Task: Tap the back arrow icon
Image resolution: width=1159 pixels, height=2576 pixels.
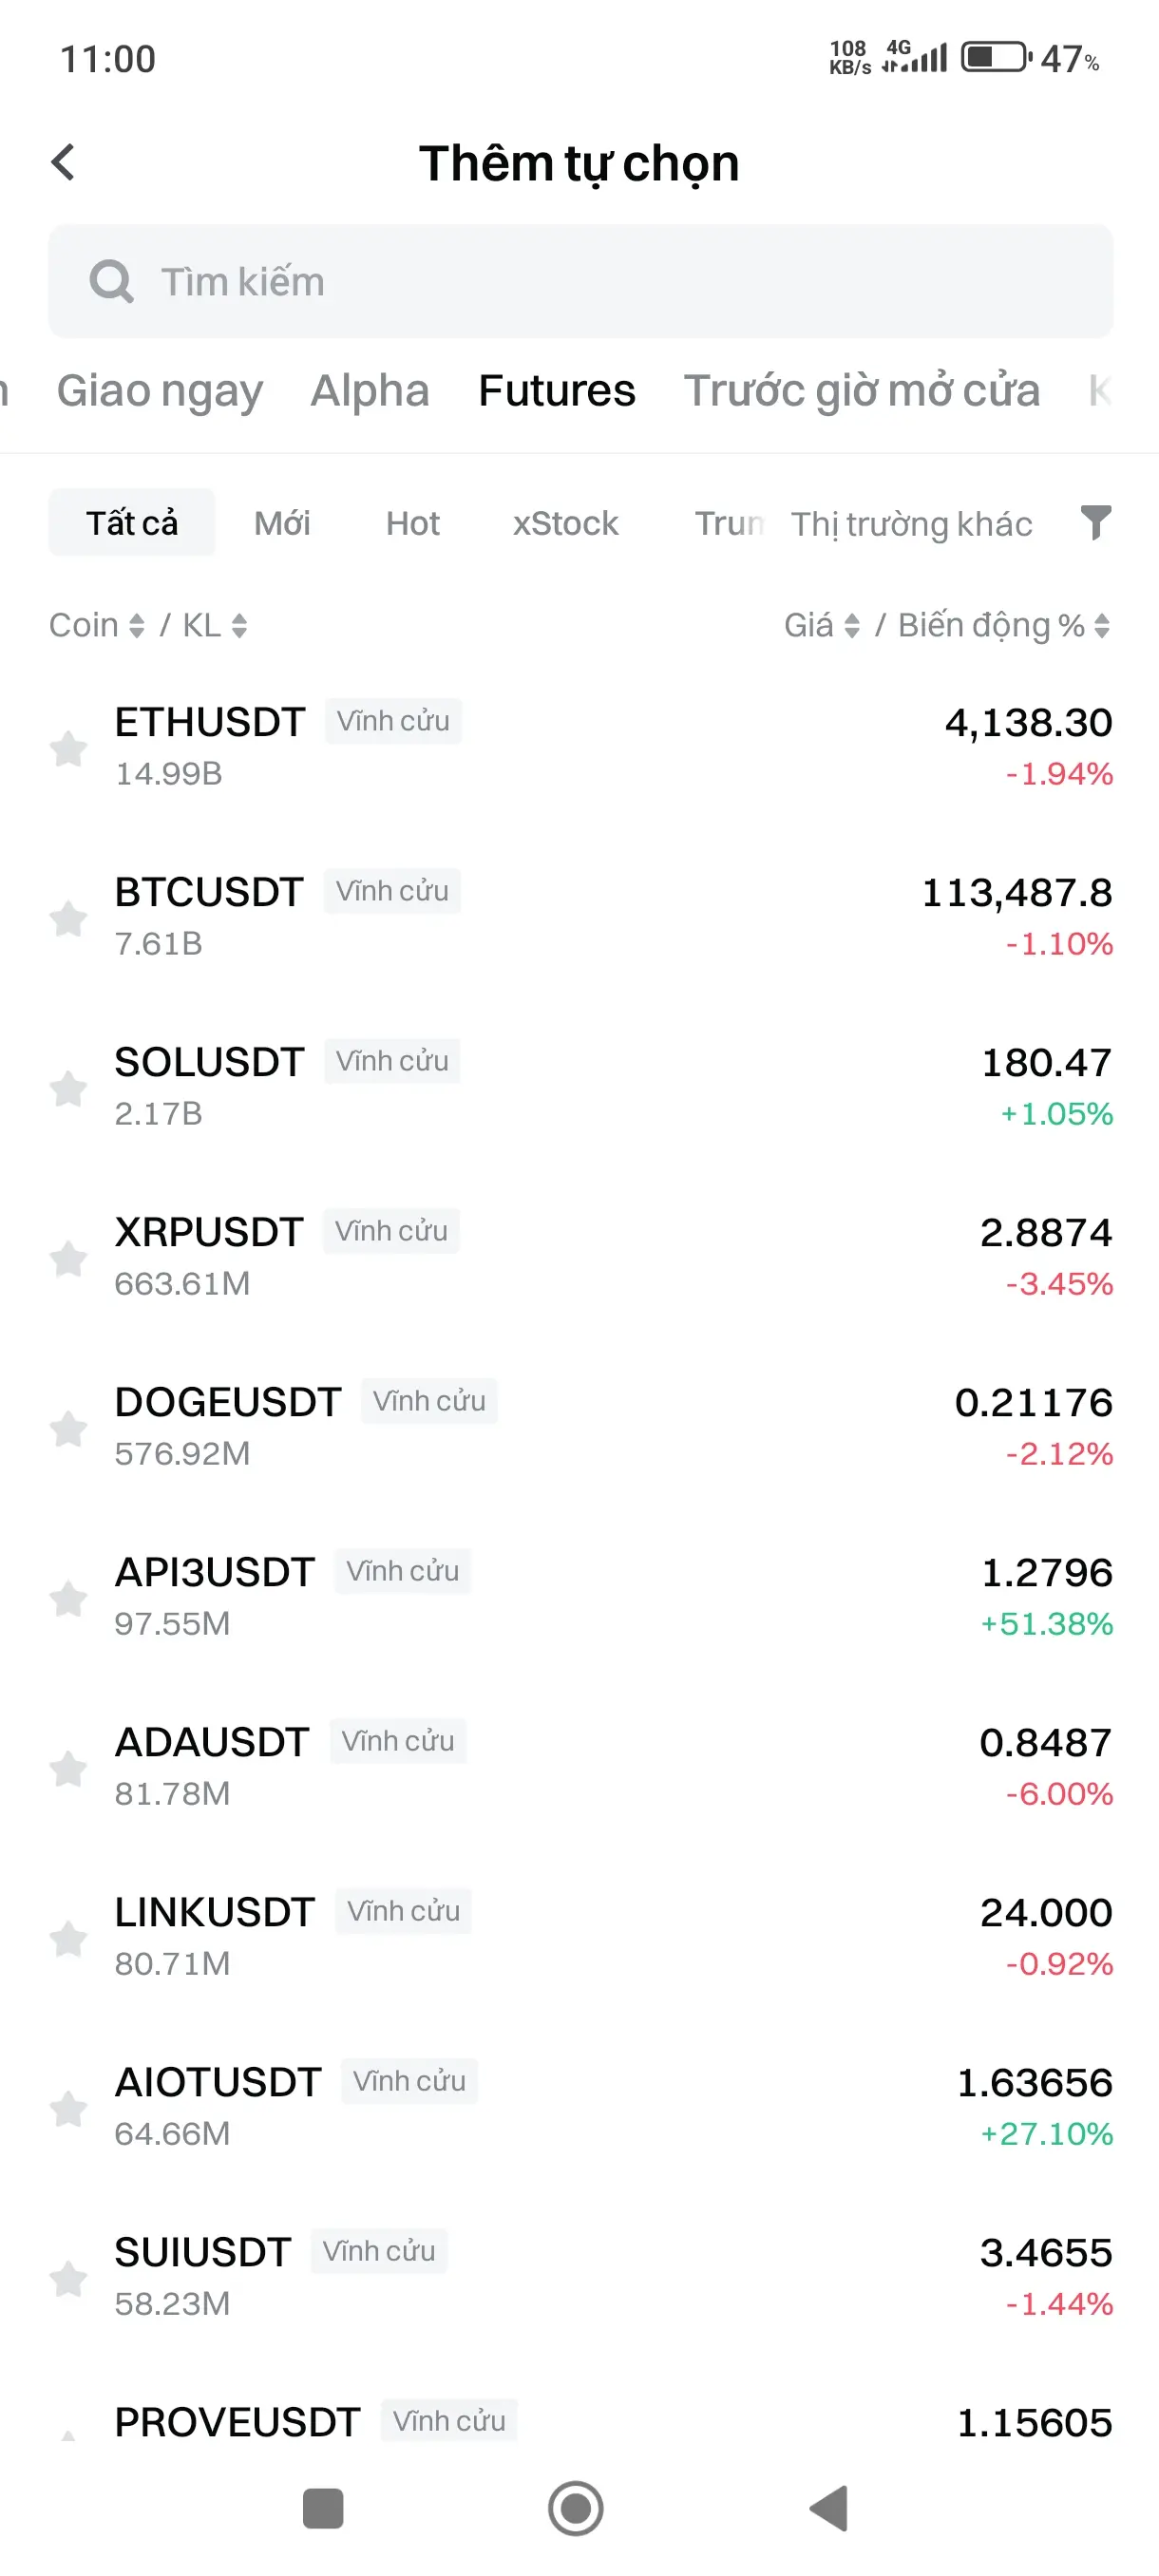Action: pos(63,162)
